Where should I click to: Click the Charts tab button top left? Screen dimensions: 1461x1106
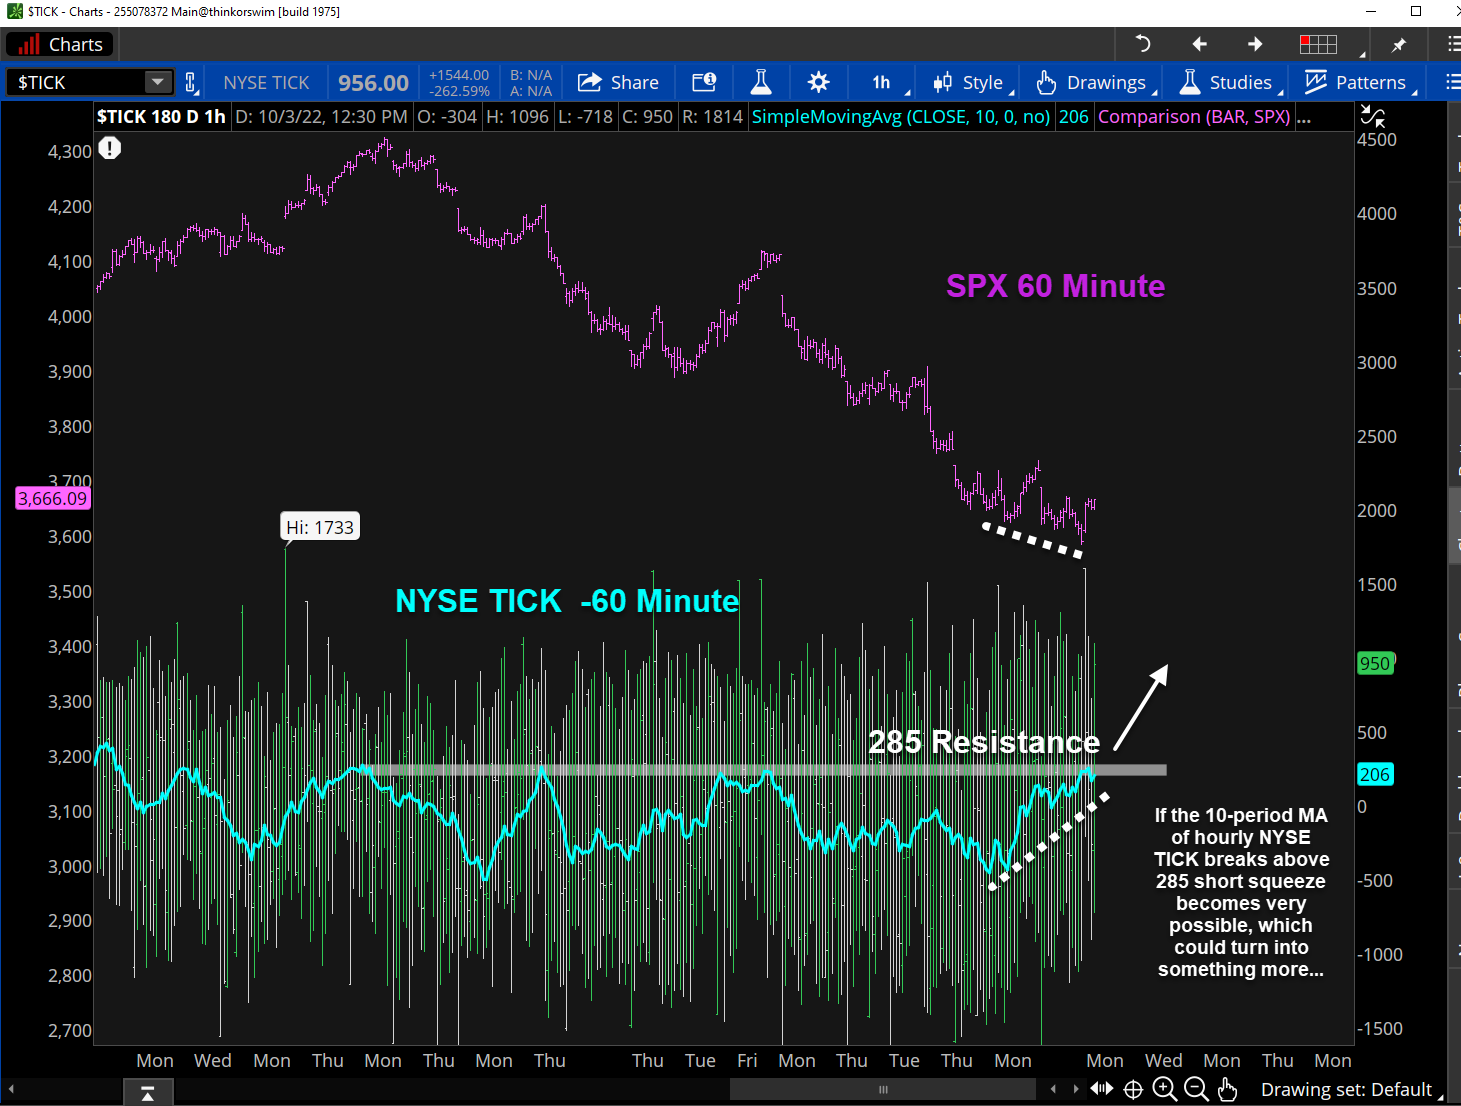tap(59, 44)
